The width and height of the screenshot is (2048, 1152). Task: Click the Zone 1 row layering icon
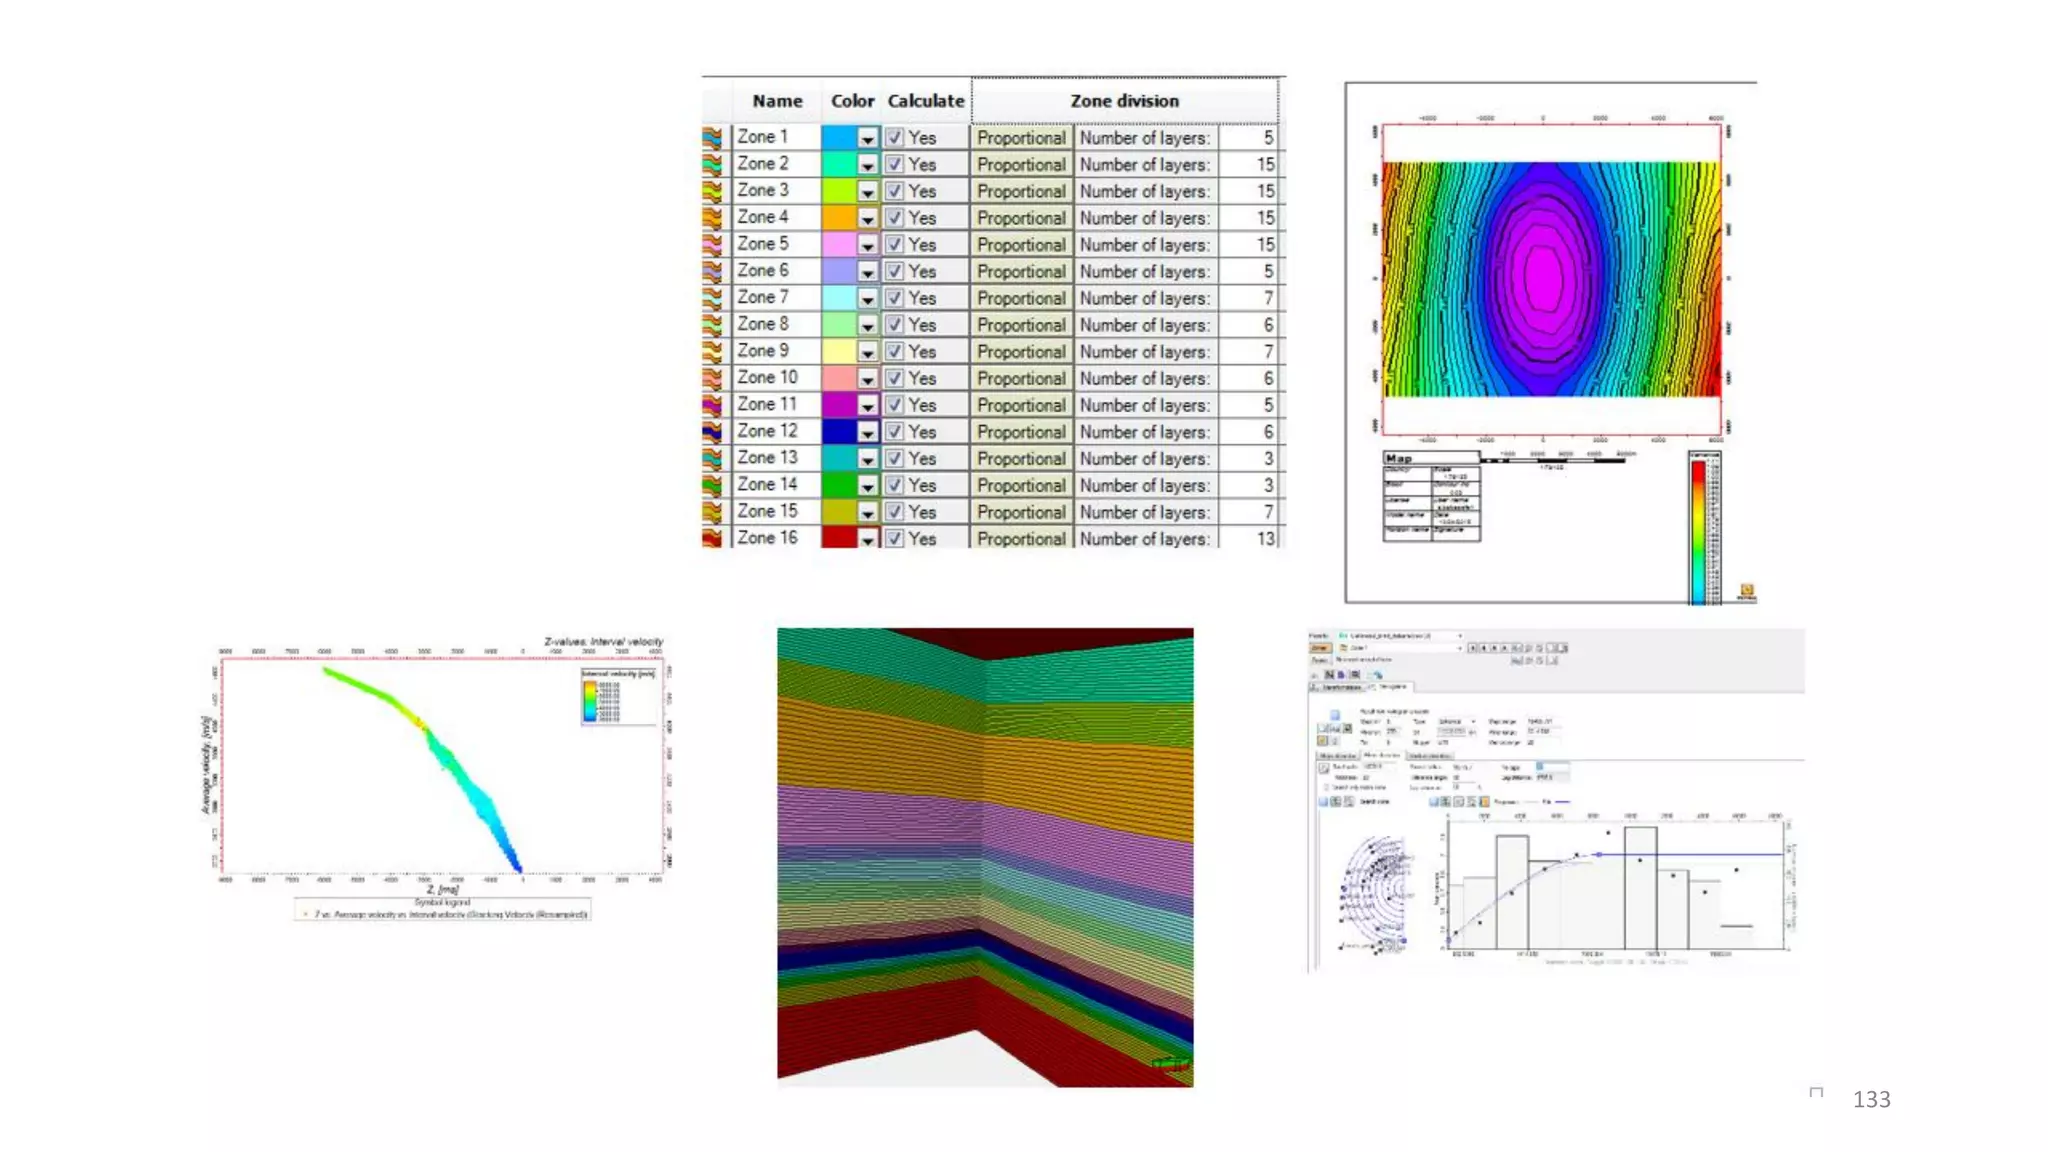click(712, 138)
